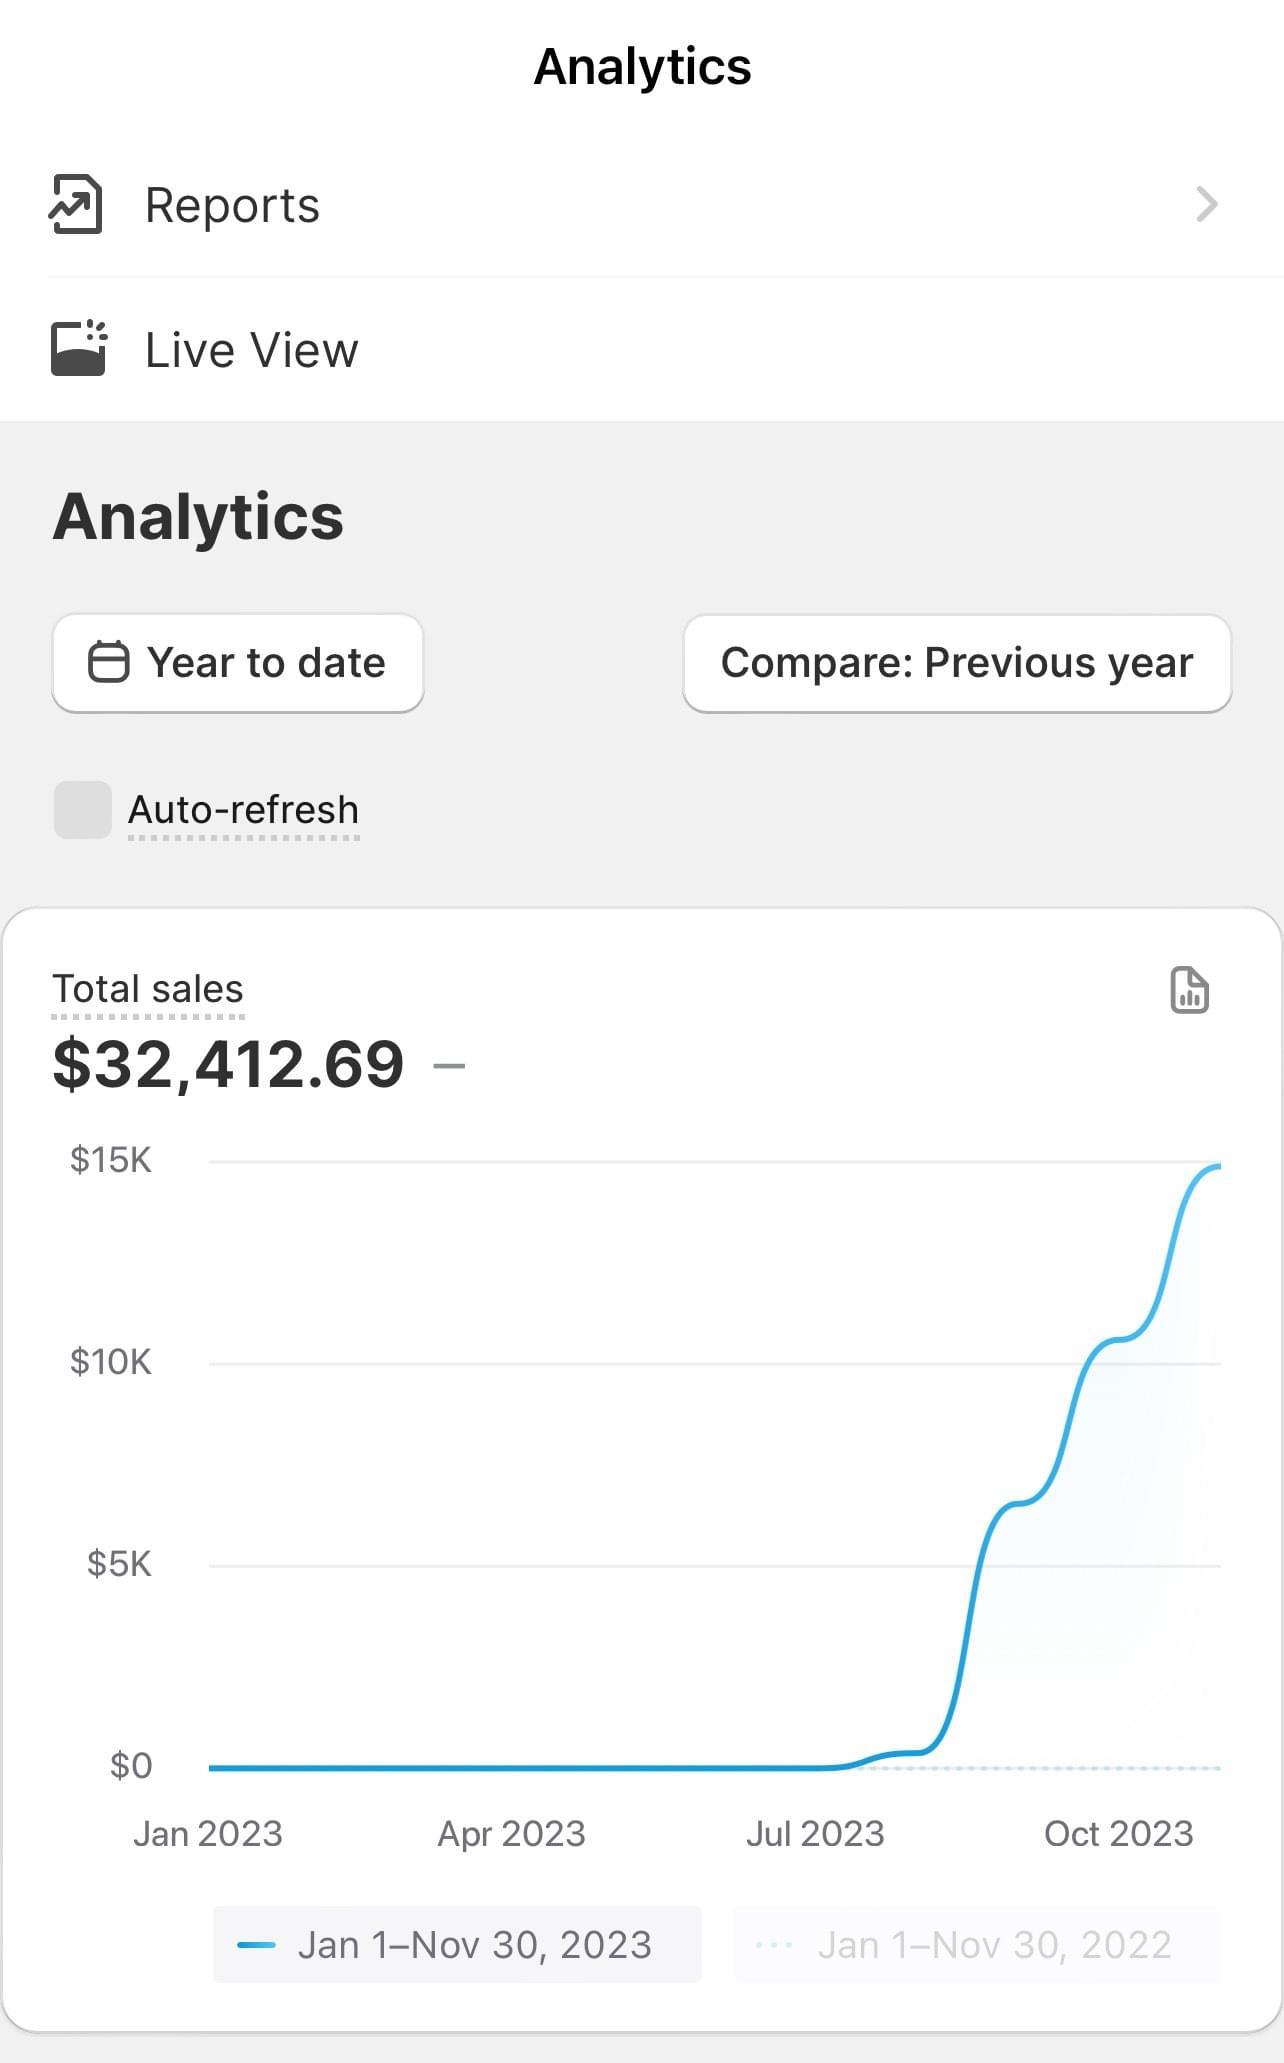Open the Reports menu item
1284x2063 pixels.
[x=232, y=205]
